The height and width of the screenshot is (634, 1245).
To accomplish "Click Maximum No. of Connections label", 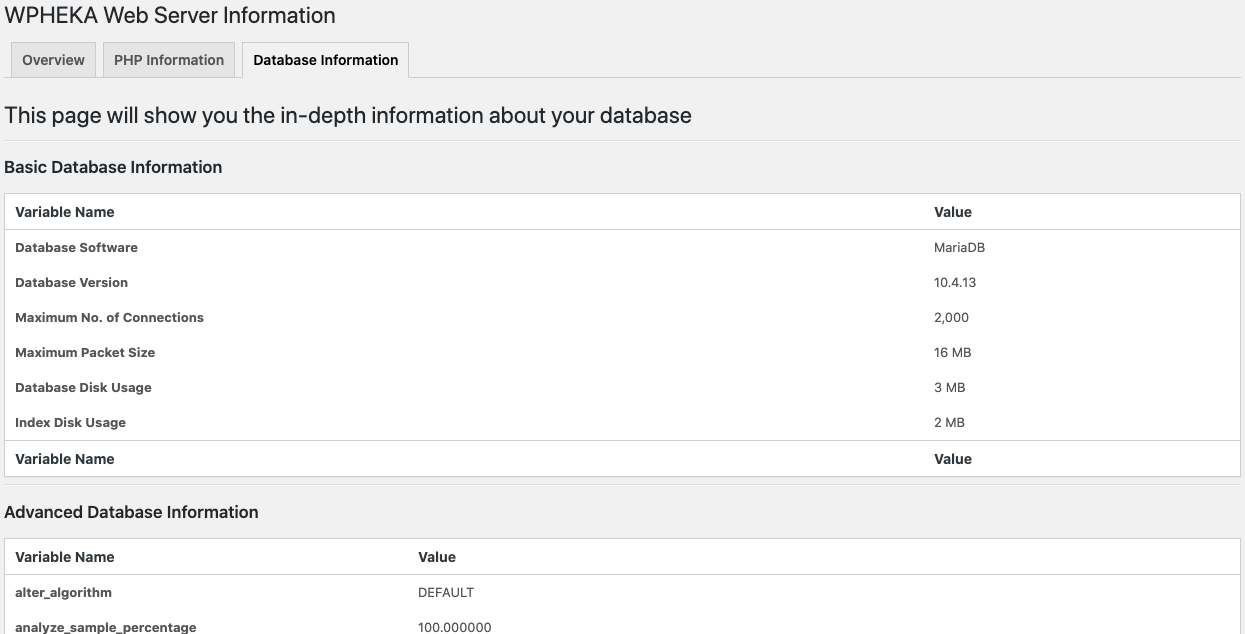I will pos(109,317).
